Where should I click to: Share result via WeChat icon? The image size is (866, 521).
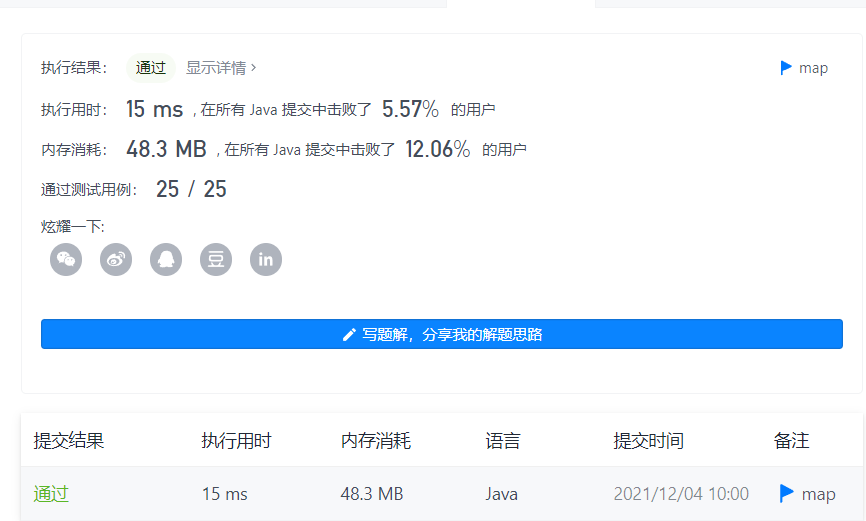[66, 259]
